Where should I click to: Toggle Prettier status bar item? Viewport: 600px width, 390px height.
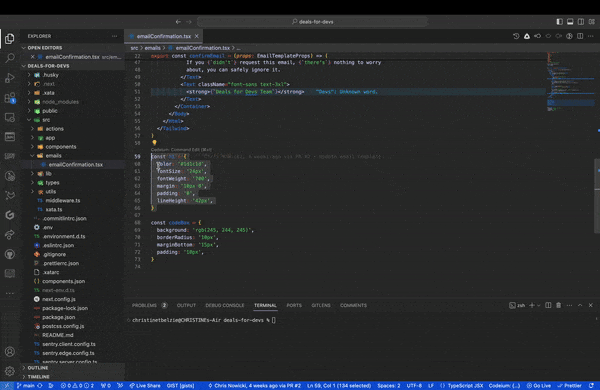[569, 385]
